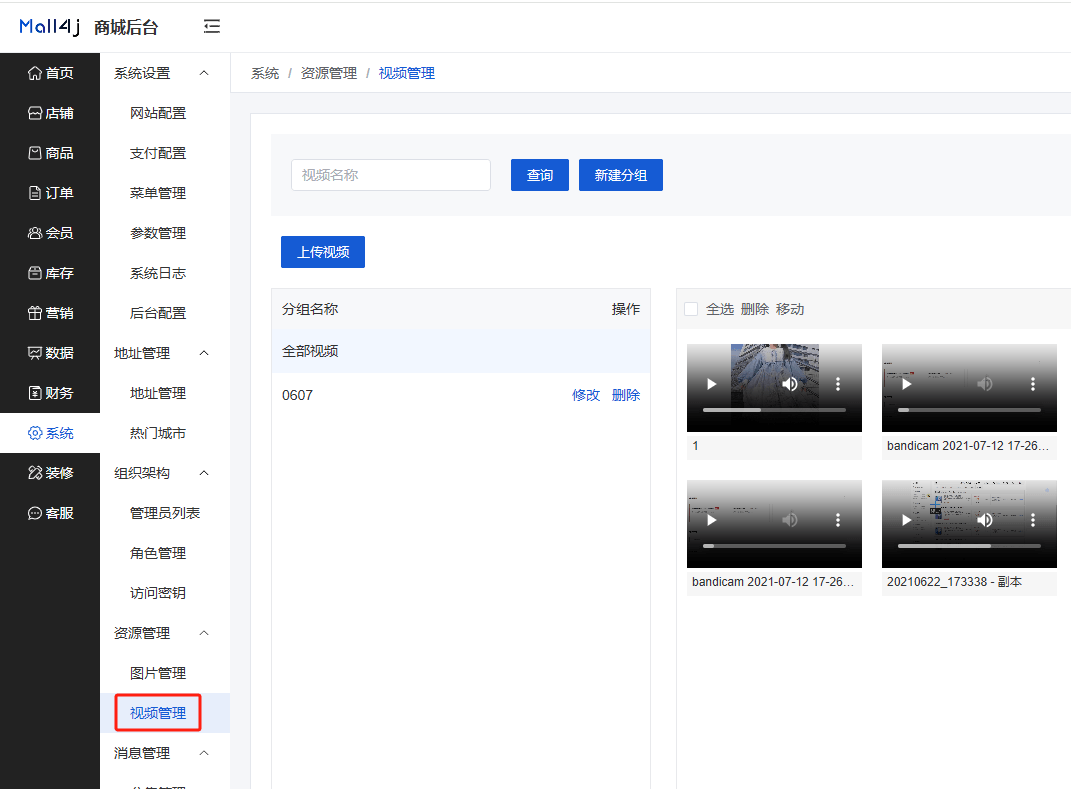Open 图片管理 menu item

click(158, 673)
